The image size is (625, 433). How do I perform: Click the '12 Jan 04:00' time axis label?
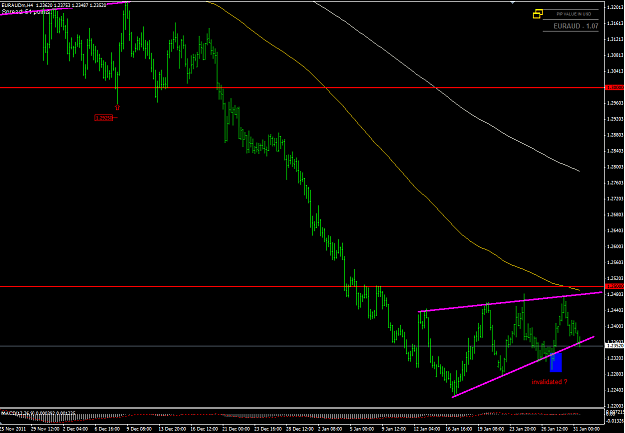coord(427,429)
